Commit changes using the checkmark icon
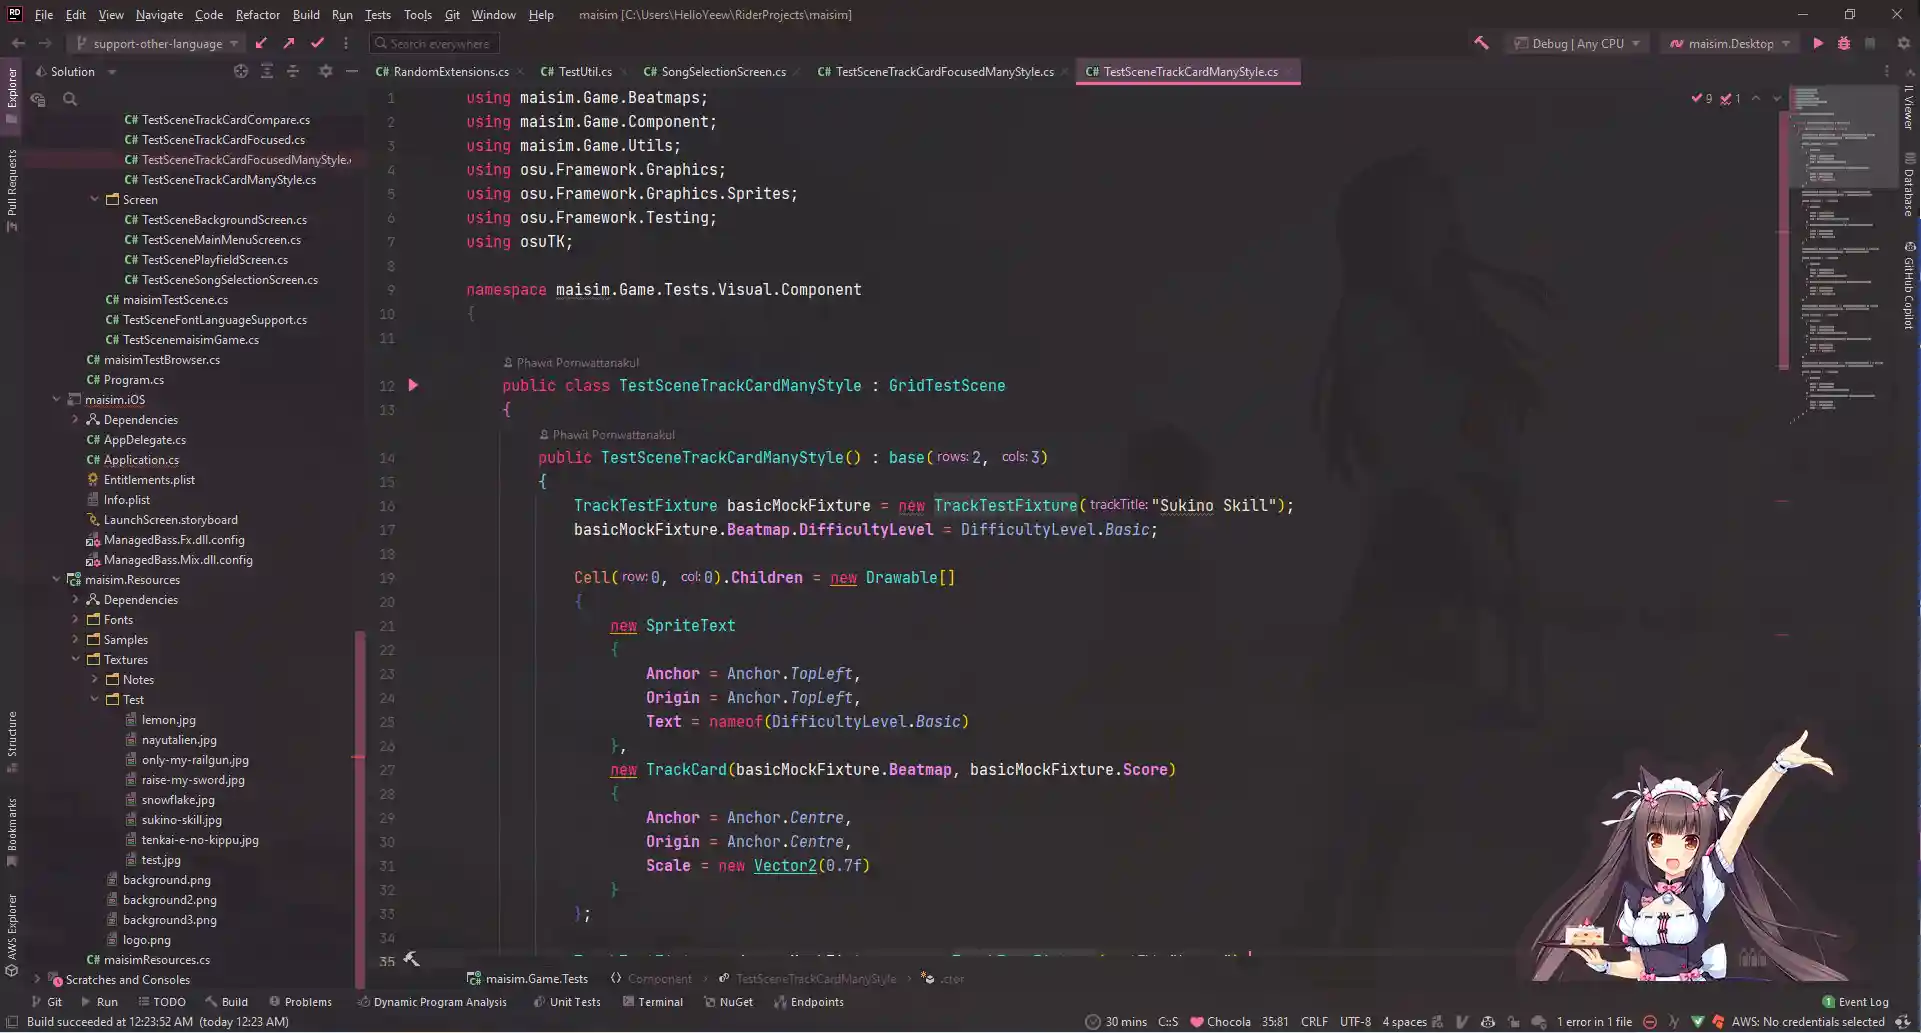The height and width of the screenshot is (1033, 1921). point(318,43)
